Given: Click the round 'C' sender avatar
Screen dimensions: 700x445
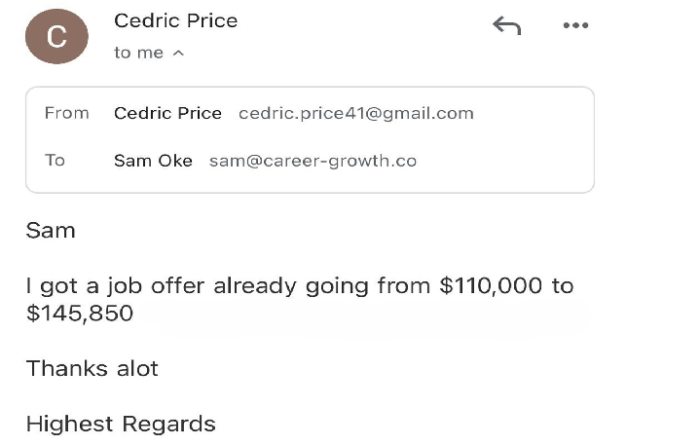Looking at the screenshot, I should [x=57, y=39].
